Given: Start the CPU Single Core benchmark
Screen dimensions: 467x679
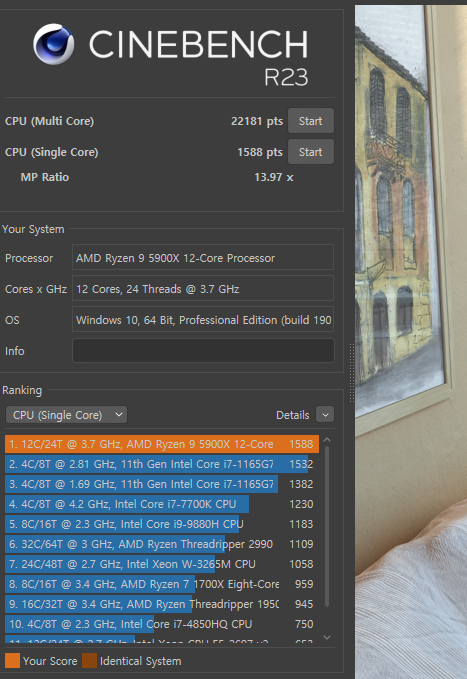Looking at the screenshot, I should tap(311, 152).
